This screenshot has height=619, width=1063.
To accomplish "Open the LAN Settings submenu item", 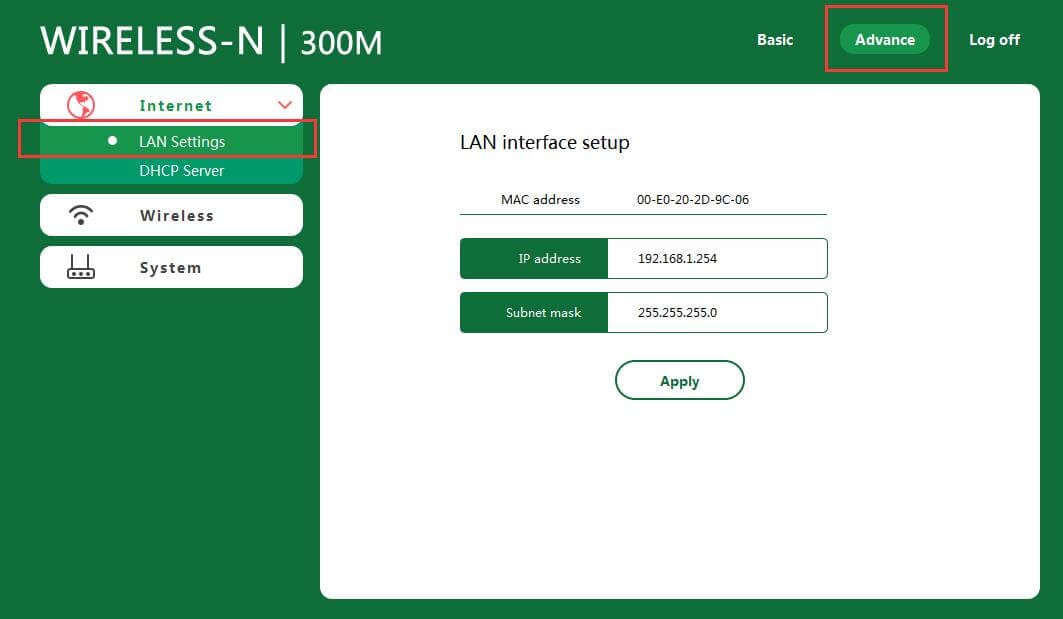I will 182,142.
